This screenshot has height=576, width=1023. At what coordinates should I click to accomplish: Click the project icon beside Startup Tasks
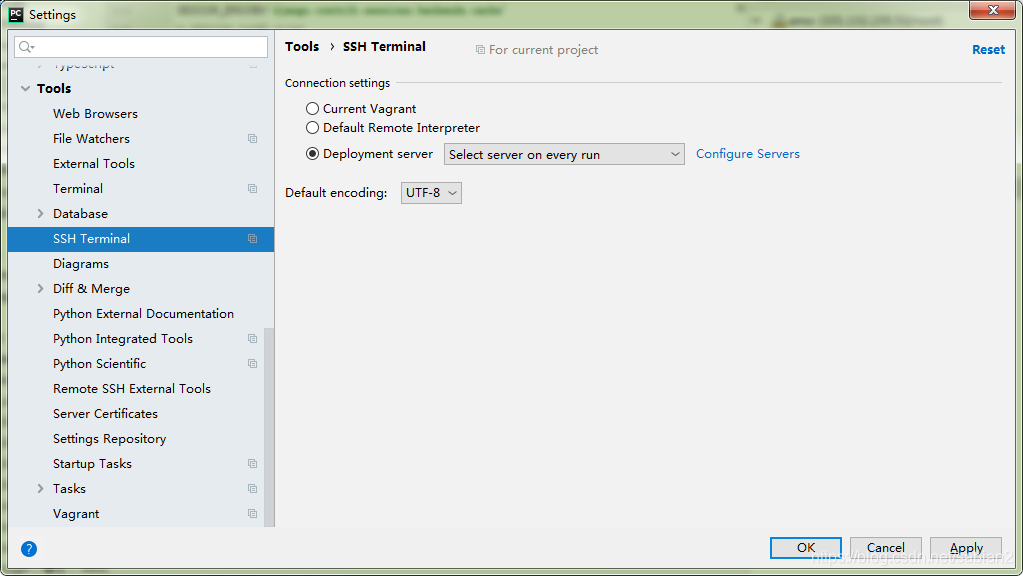[x=252, y=464]
